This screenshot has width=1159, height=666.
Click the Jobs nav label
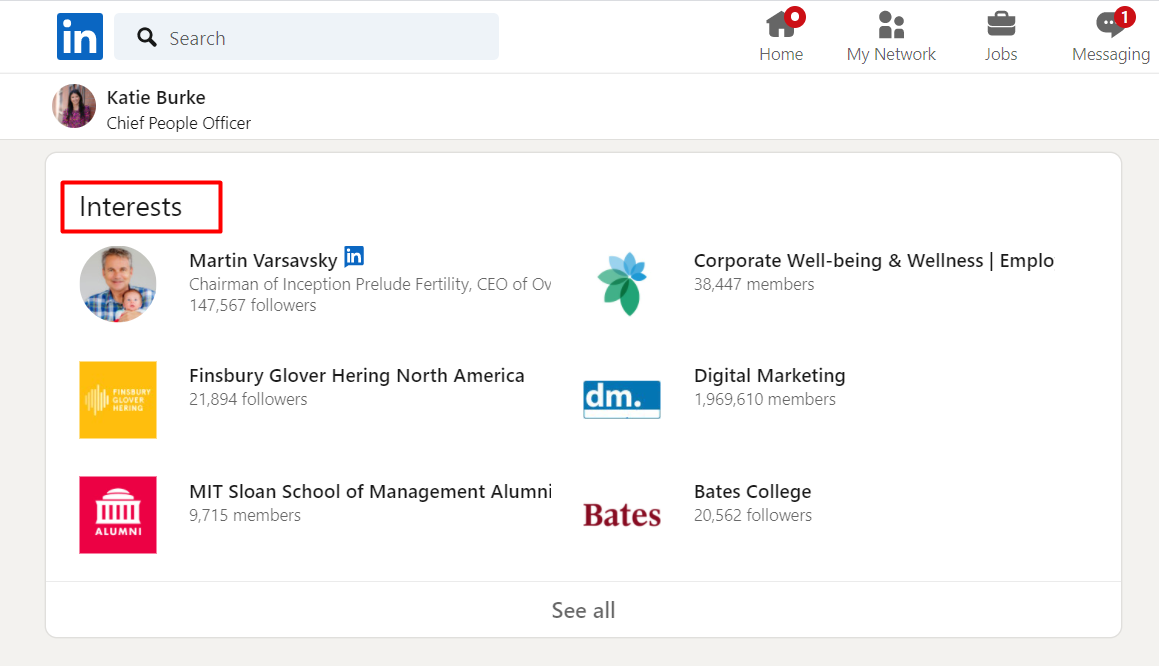tap(1001, 54)
